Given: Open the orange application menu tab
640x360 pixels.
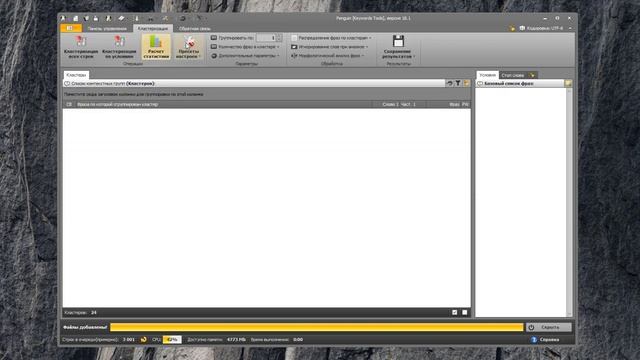Looking at the screenshot, I should click(71, 28).
